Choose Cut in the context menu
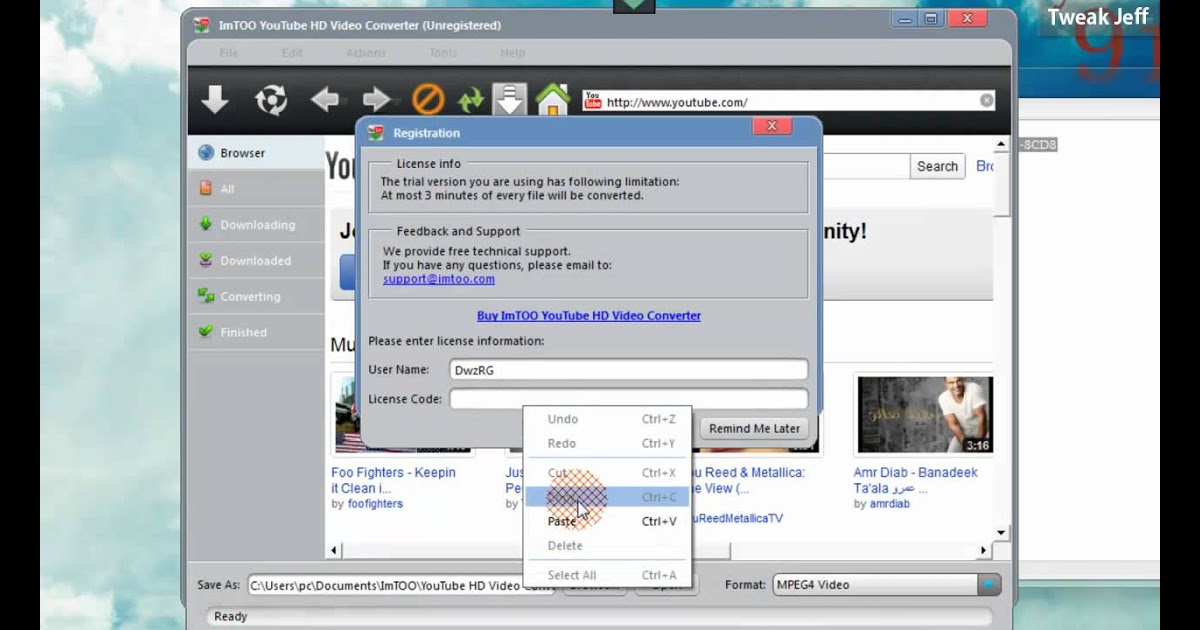This screenshot has height=630, width=1200. tap(607, 473)
